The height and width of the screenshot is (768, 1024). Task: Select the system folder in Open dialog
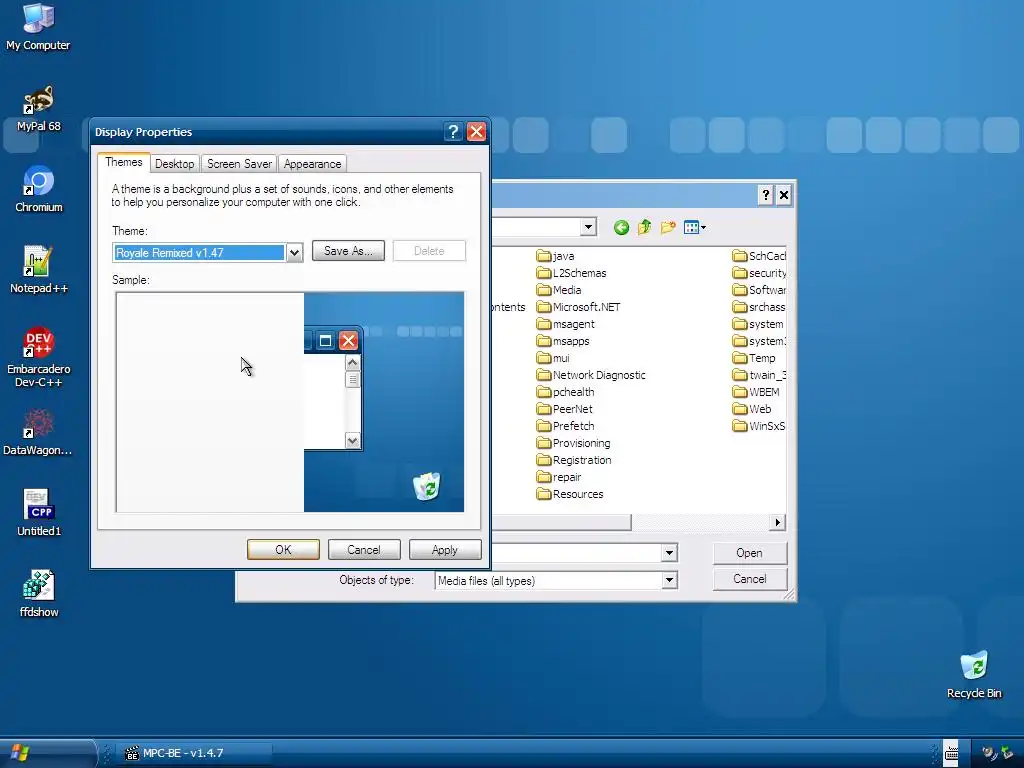(x=758, y=324)
